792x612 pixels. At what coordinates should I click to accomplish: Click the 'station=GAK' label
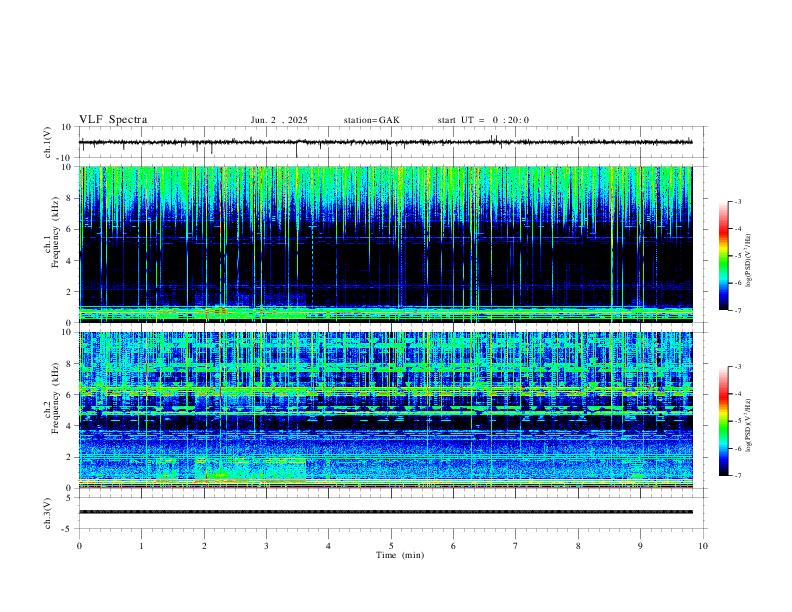[x=371, y=120]
